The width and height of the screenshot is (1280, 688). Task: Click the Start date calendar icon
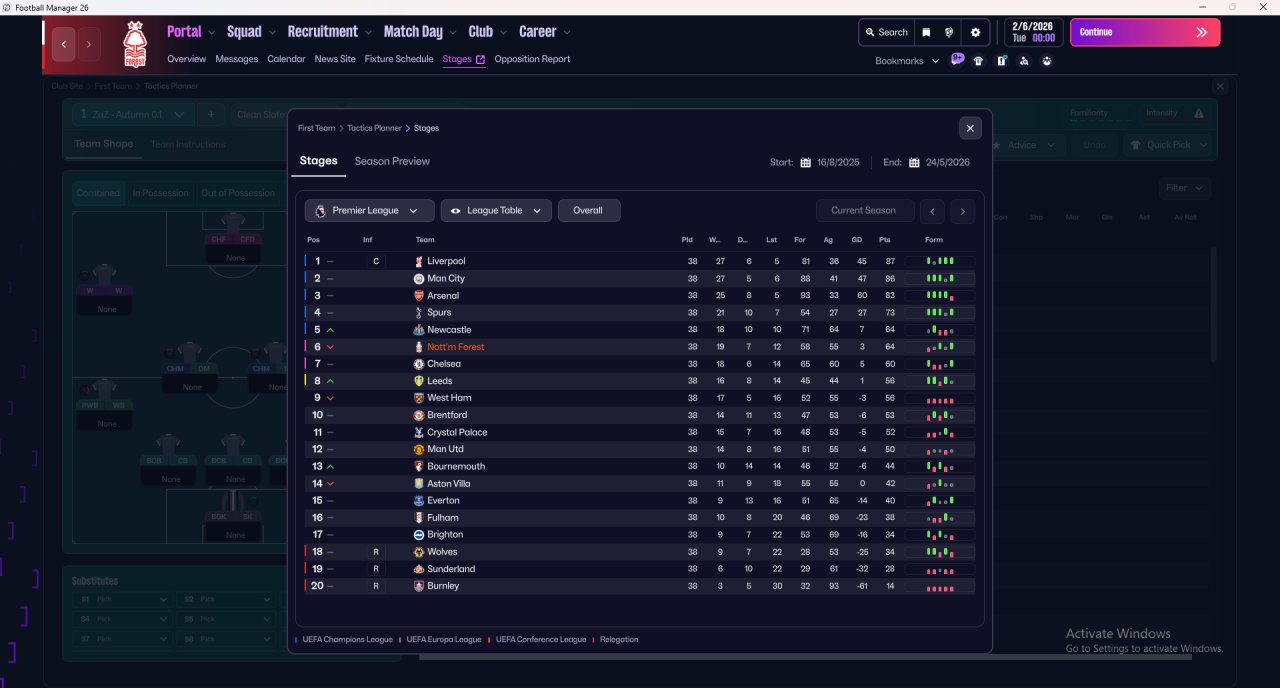coord(805,162)
